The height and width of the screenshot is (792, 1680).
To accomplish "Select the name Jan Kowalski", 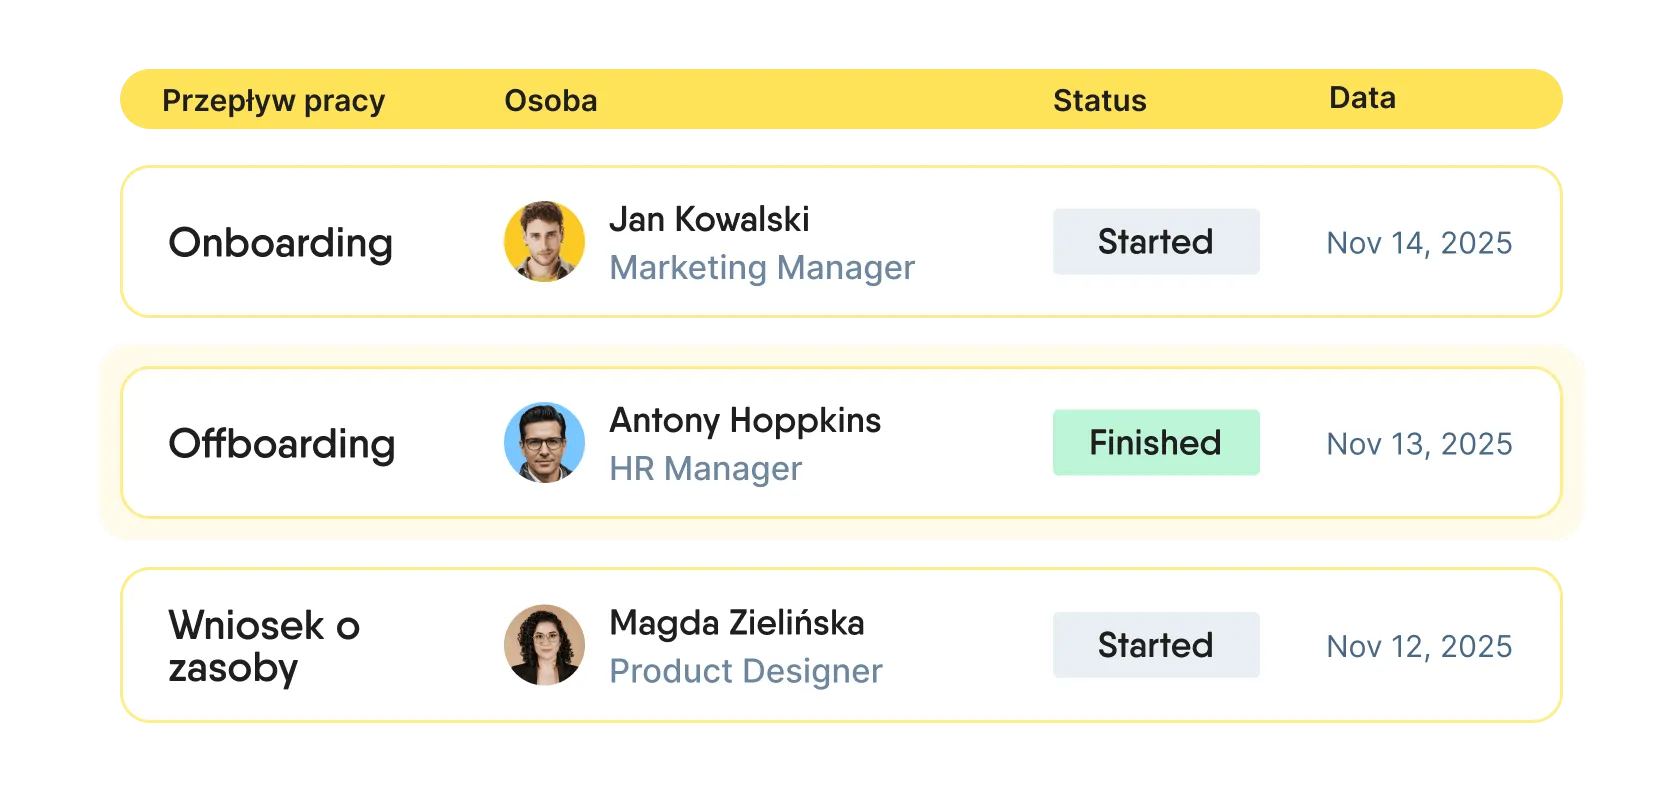I will [x=709, y=219].
